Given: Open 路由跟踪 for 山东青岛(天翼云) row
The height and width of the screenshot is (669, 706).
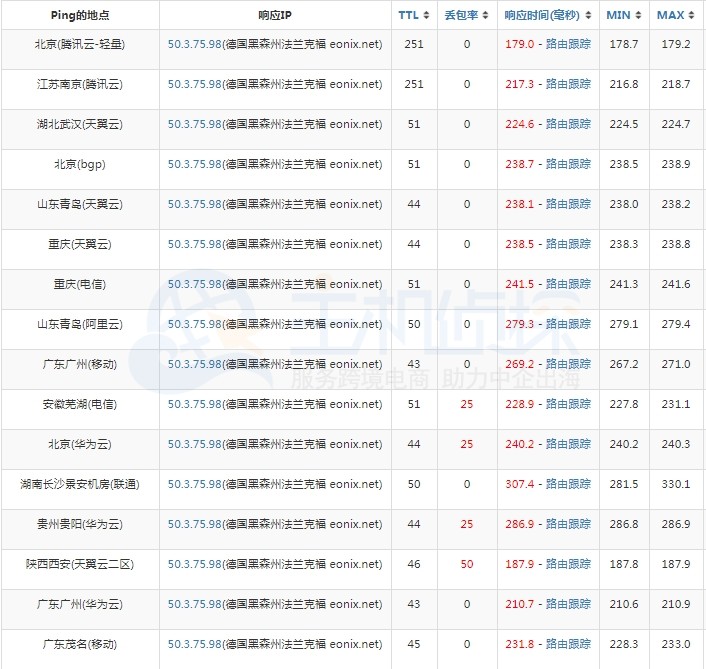Looking at the screenshot, I should coord(568,204).
